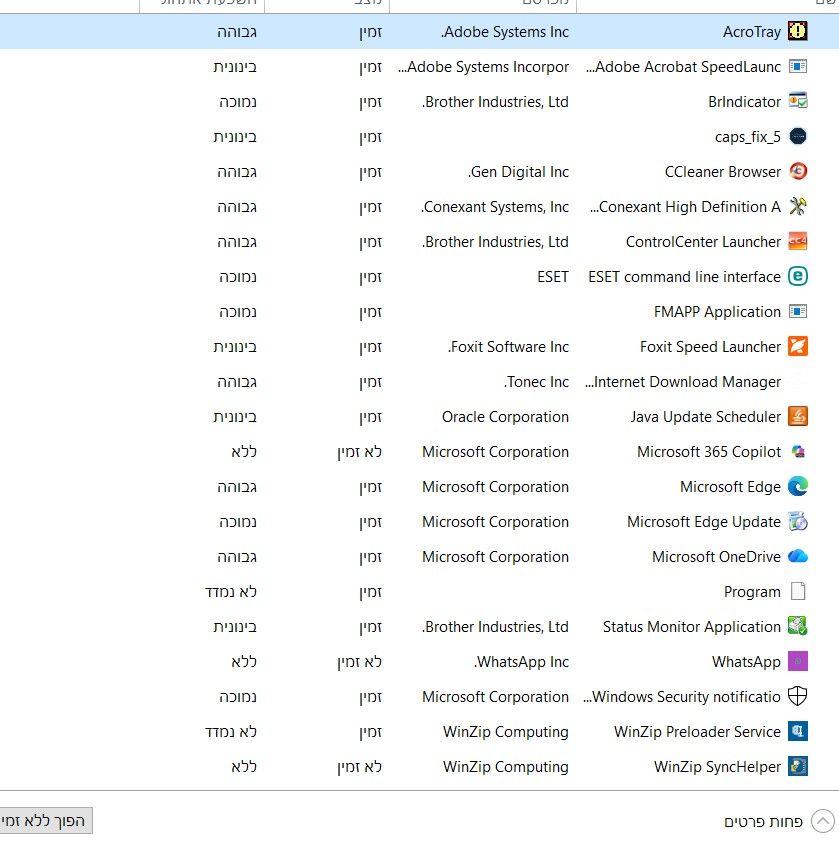The width and height of the screenshot is (839, 851).
Task: Click publisher 'WhatsApp Inc.' cell
Action: tap(521, 662)
